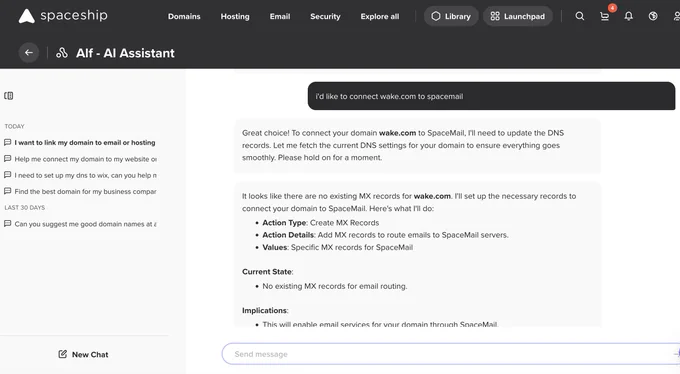
Task: Open the Library button
Action: [x=451, y=16]
